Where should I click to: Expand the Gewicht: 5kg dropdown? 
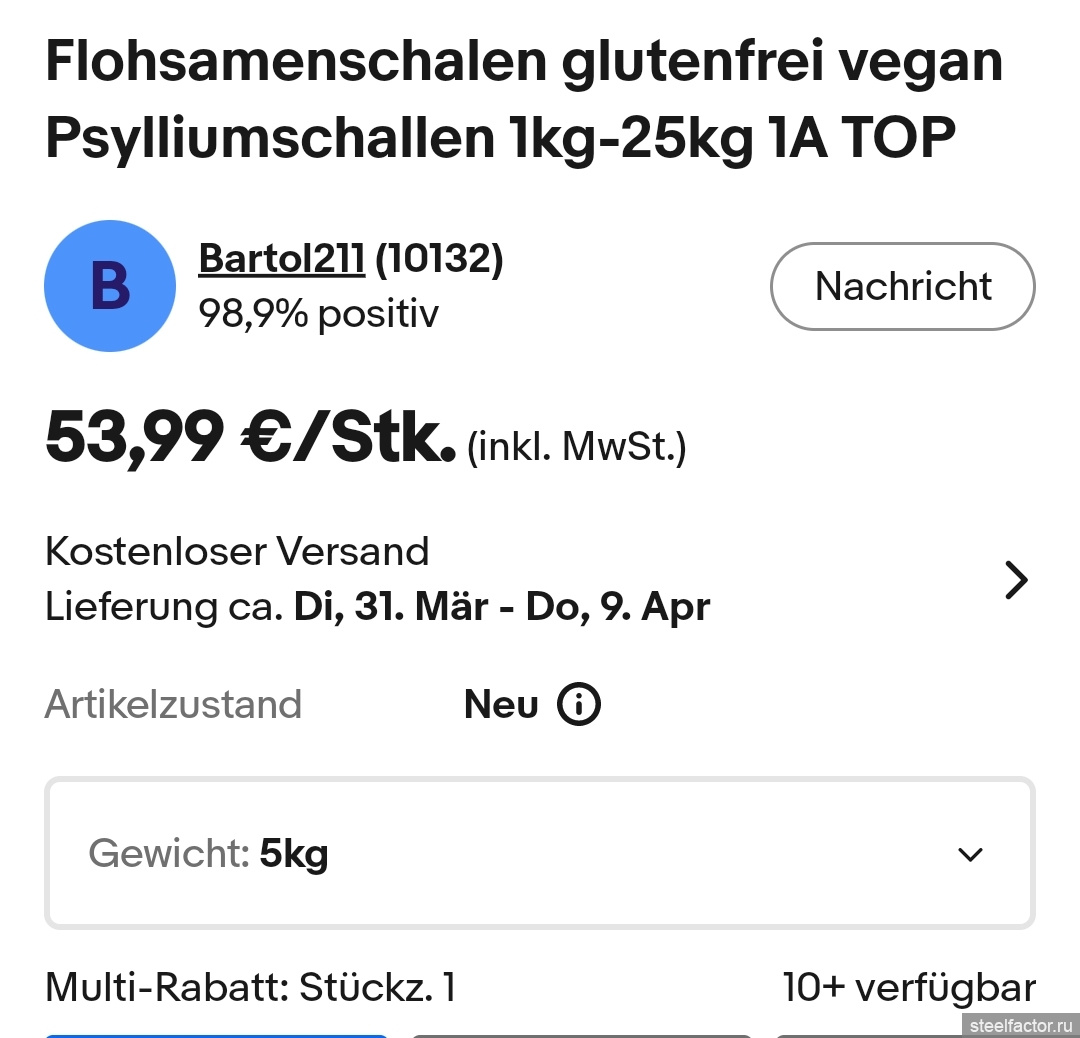coord(540,854)
